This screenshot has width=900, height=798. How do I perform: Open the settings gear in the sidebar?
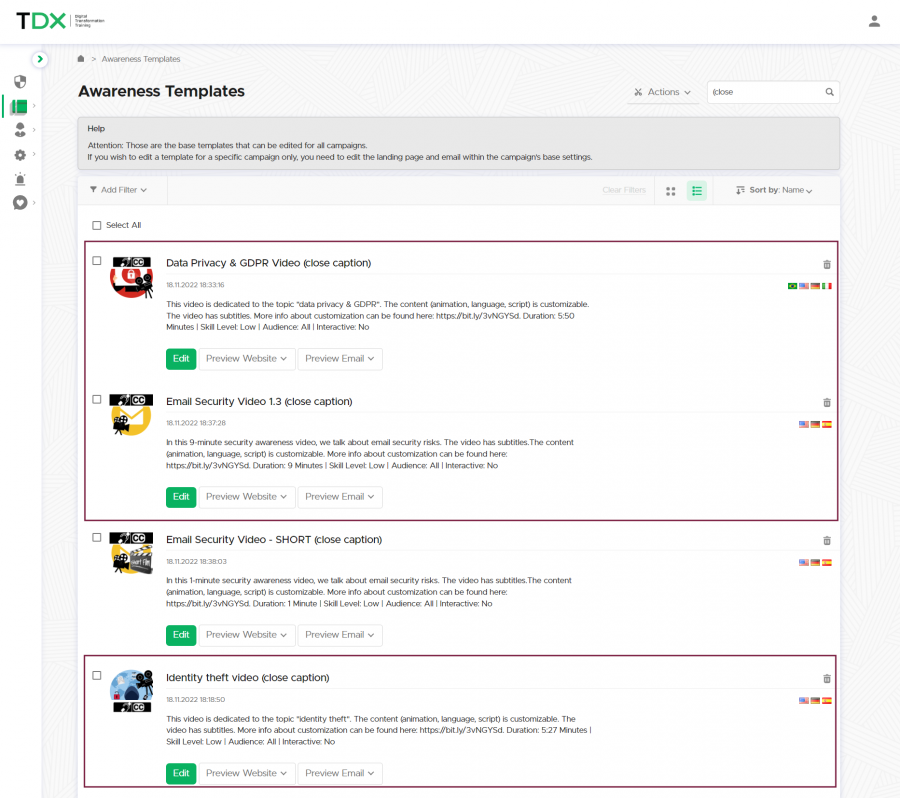20,155
